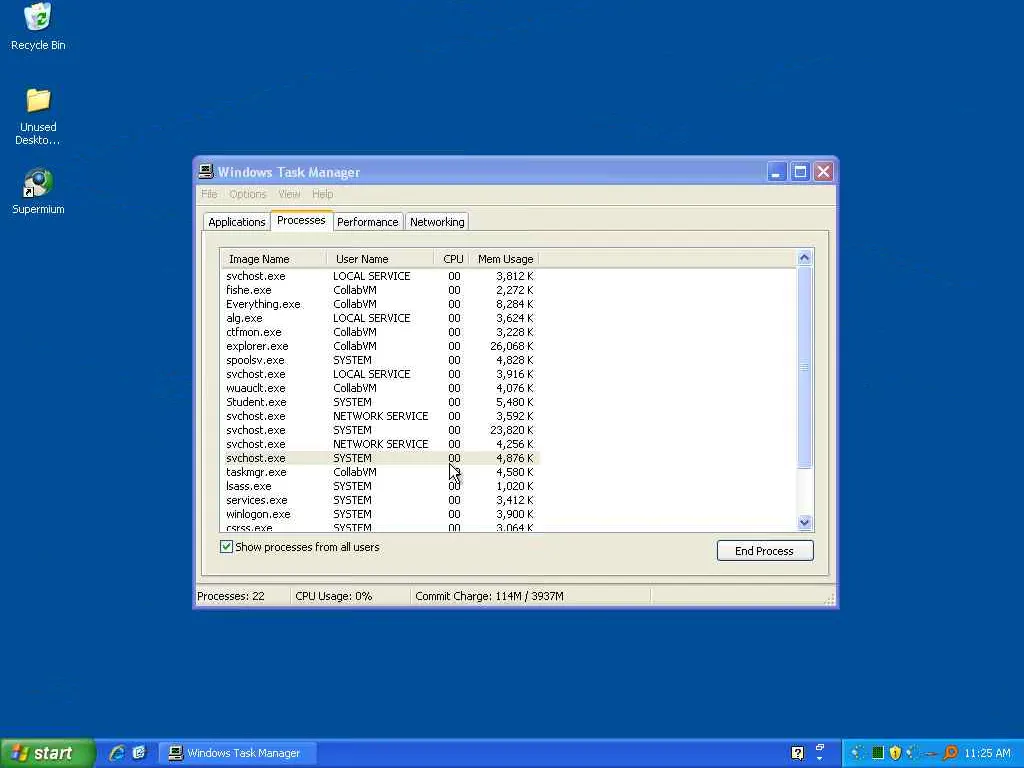Open the Start menu
The width and height of the screenshot is (1024, 768).
click(47, 753)
